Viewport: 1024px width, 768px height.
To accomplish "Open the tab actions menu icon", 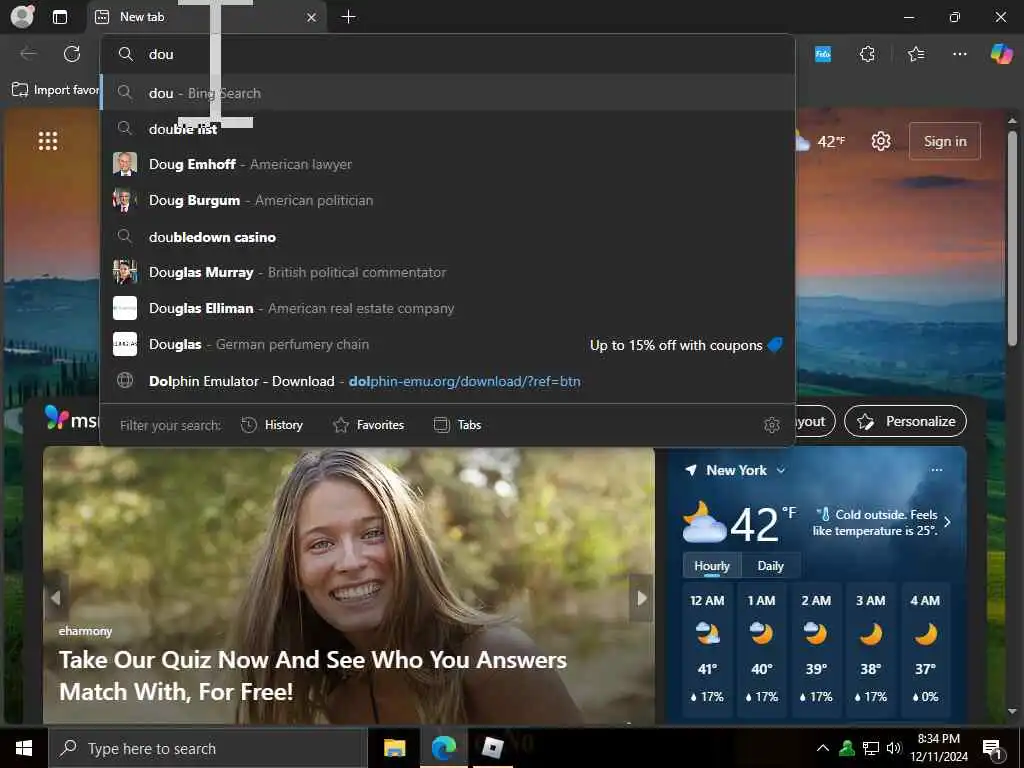I will tap(60, 17).
